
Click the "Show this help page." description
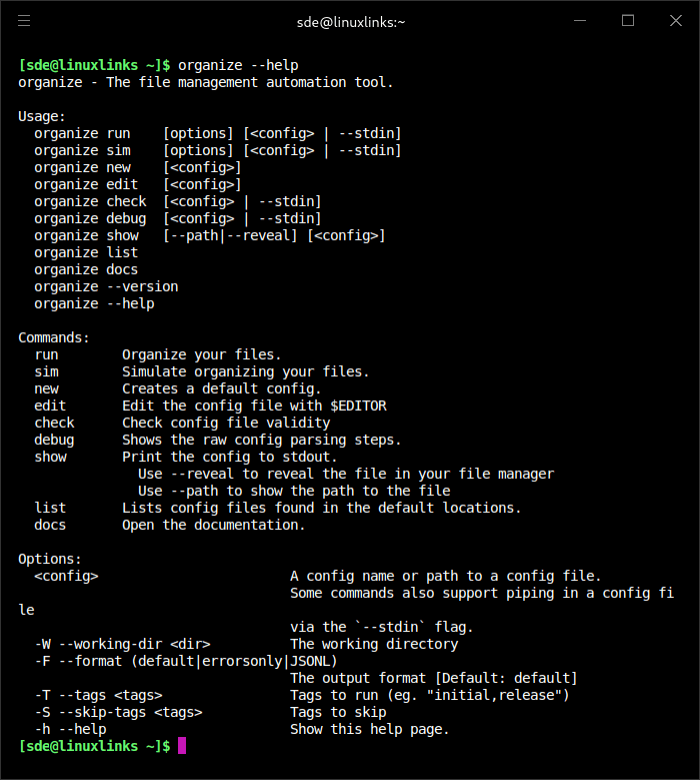click(x=370, y=729)
